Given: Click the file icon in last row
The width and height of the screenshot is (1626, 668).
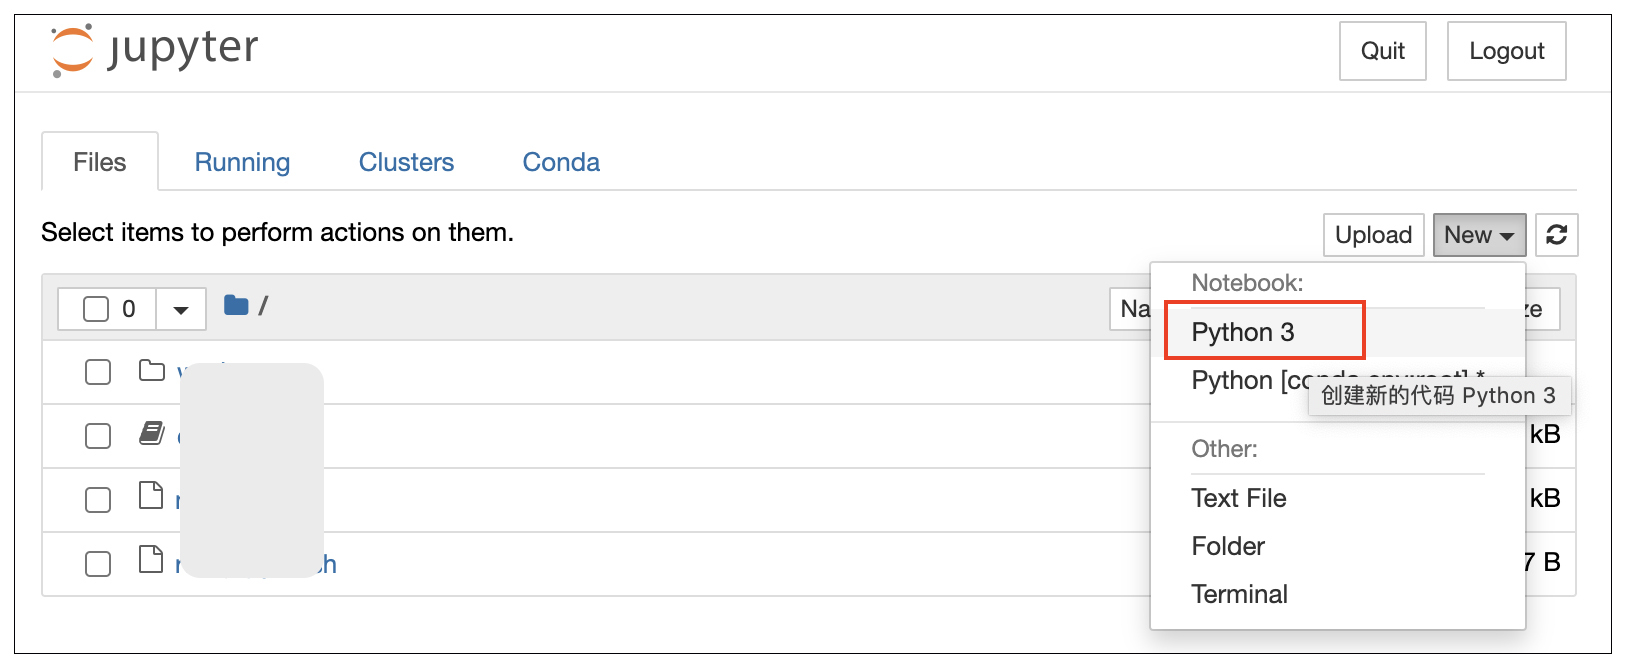Looking at the screenshot, I should pyautogui.click(x=151, y=560).
